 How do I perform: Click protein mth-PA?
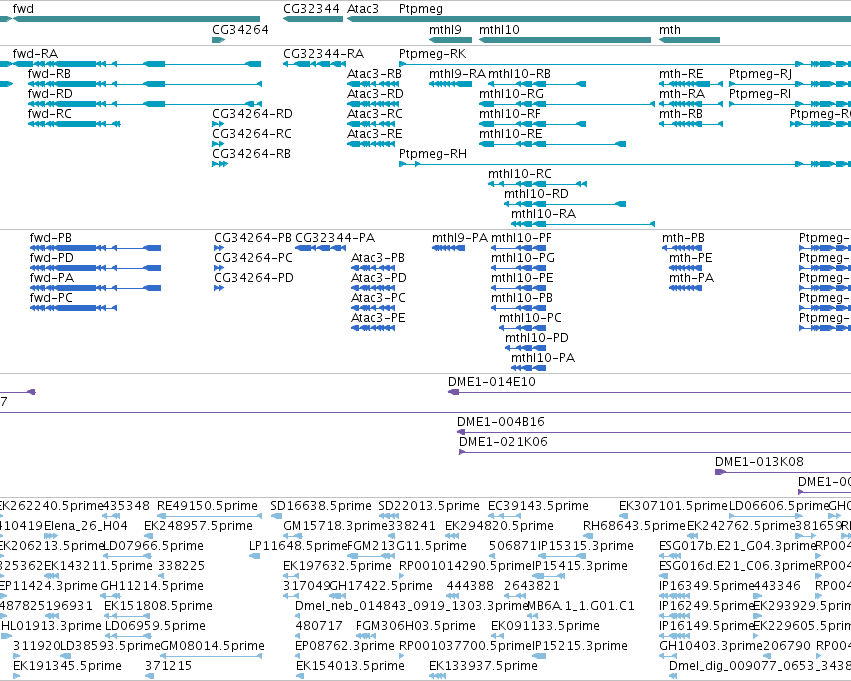click(x=685, y=288)
